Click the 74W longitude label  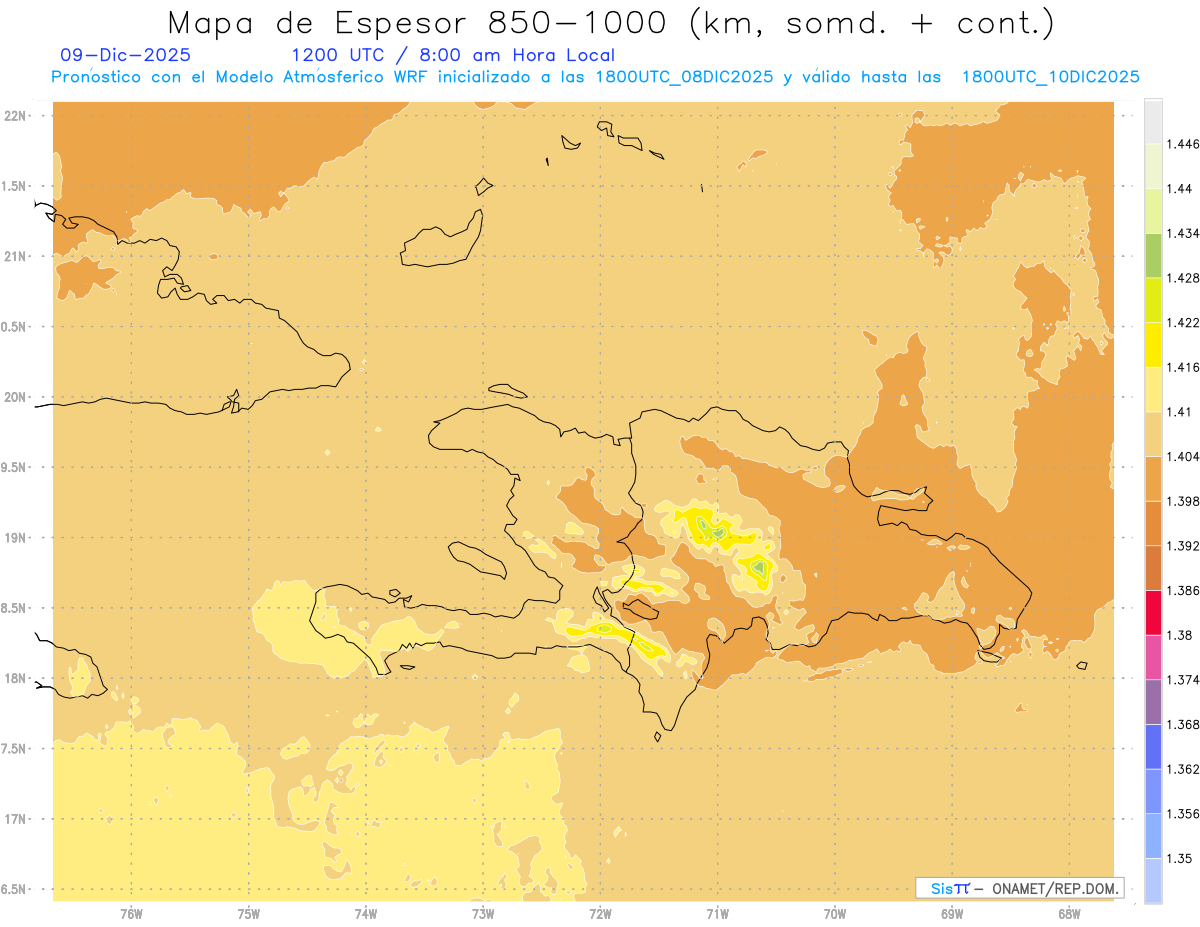click(x=366, y=912)
